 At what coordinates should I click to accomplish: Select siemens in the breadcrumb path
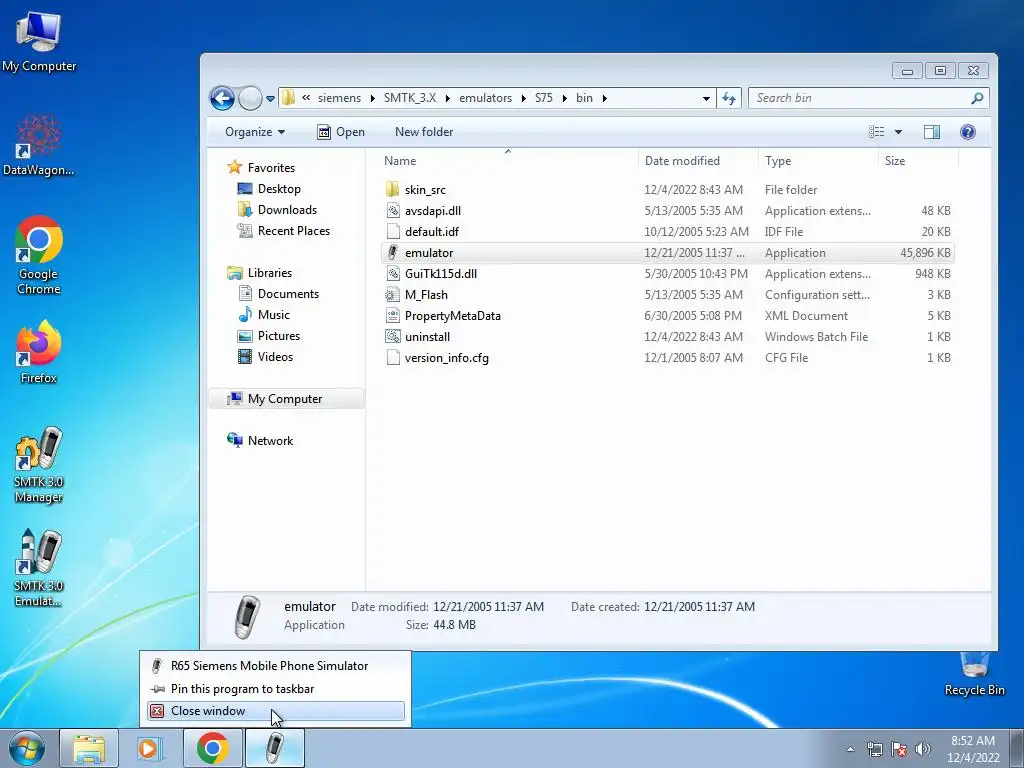(339, 98)
